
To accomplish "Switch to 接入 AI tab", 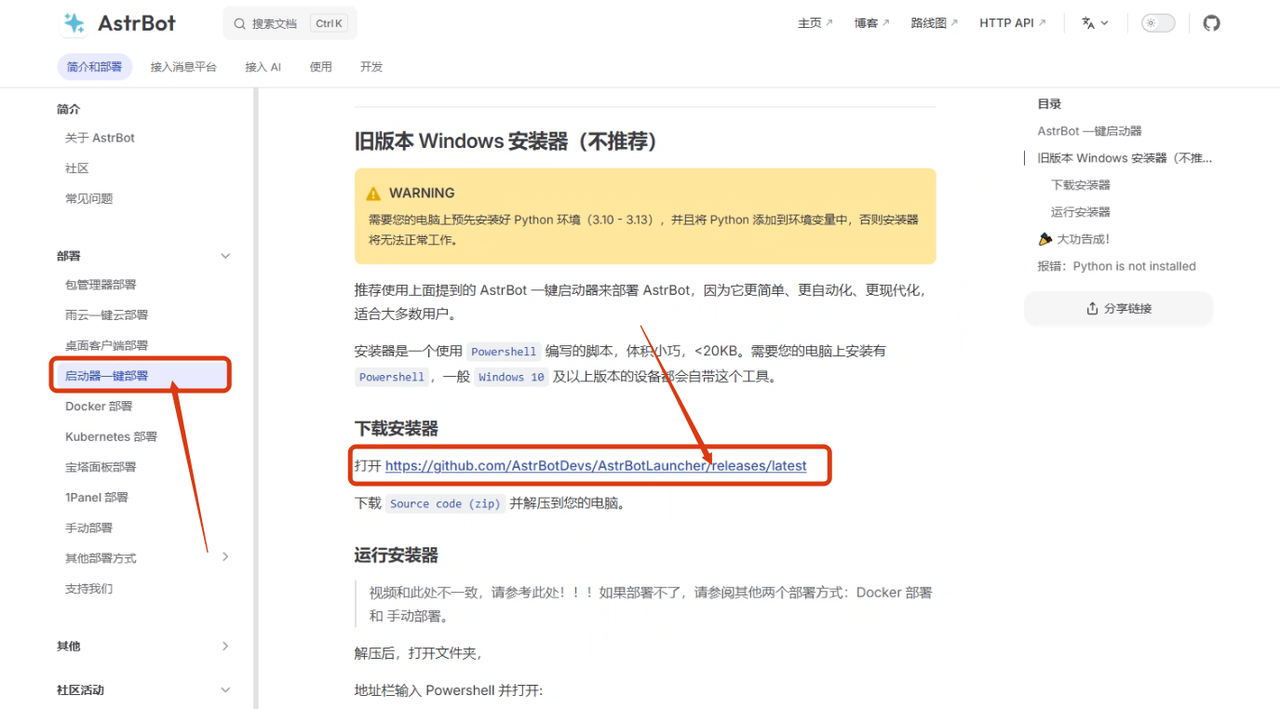I will [x=263, y=67].
